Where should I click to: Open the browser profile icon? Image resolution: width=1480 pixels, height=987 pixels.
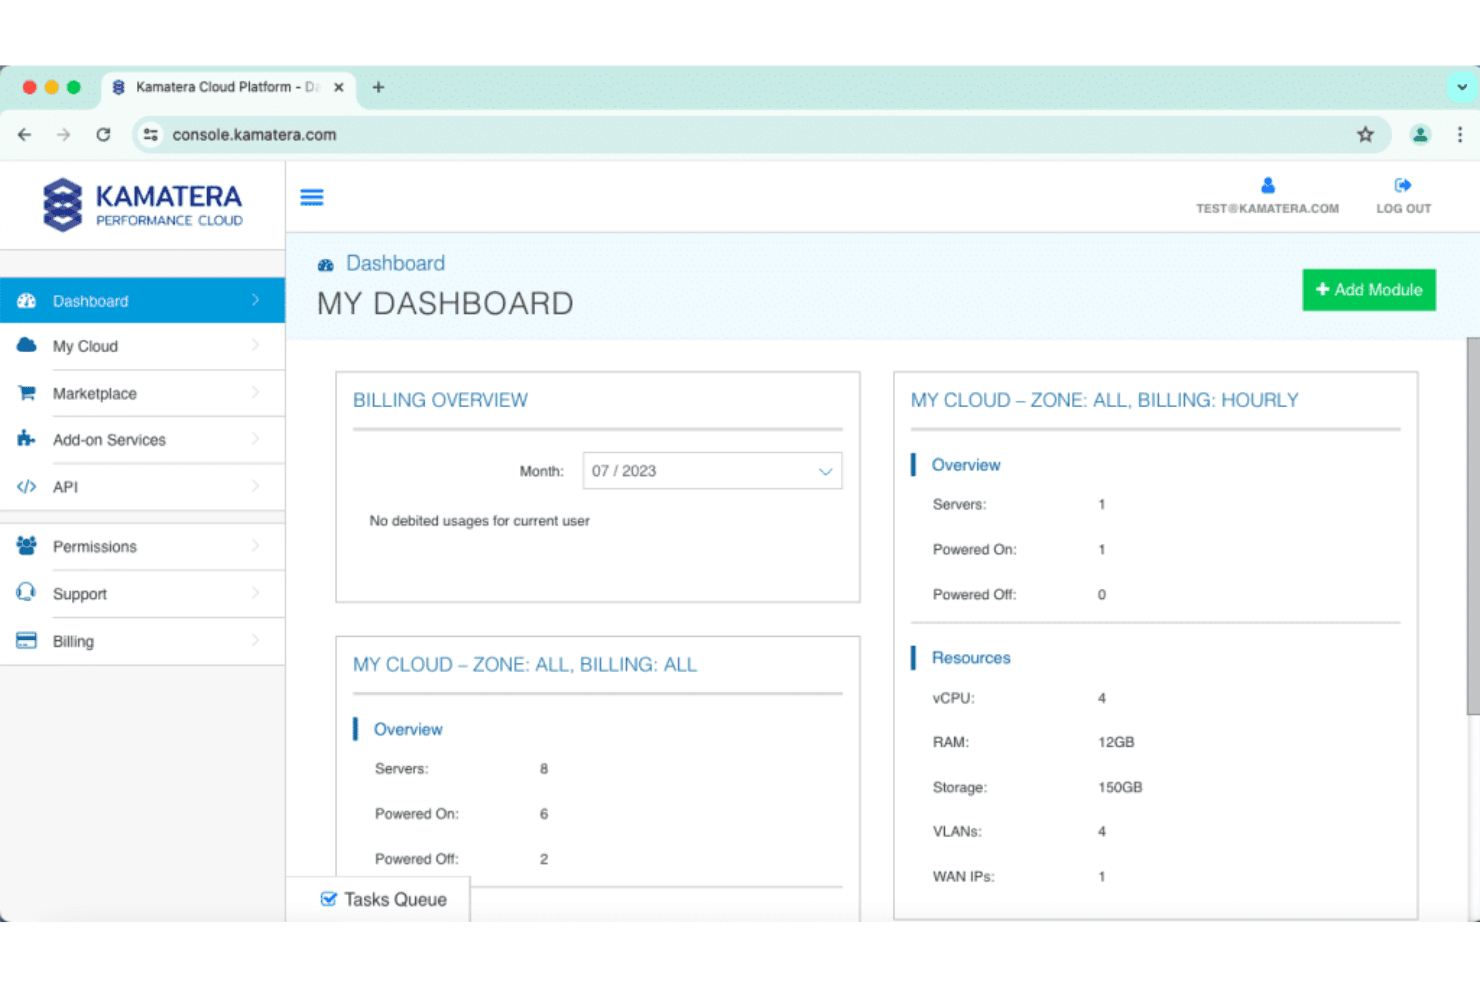pyautogui.click(x=1420, y=134)
